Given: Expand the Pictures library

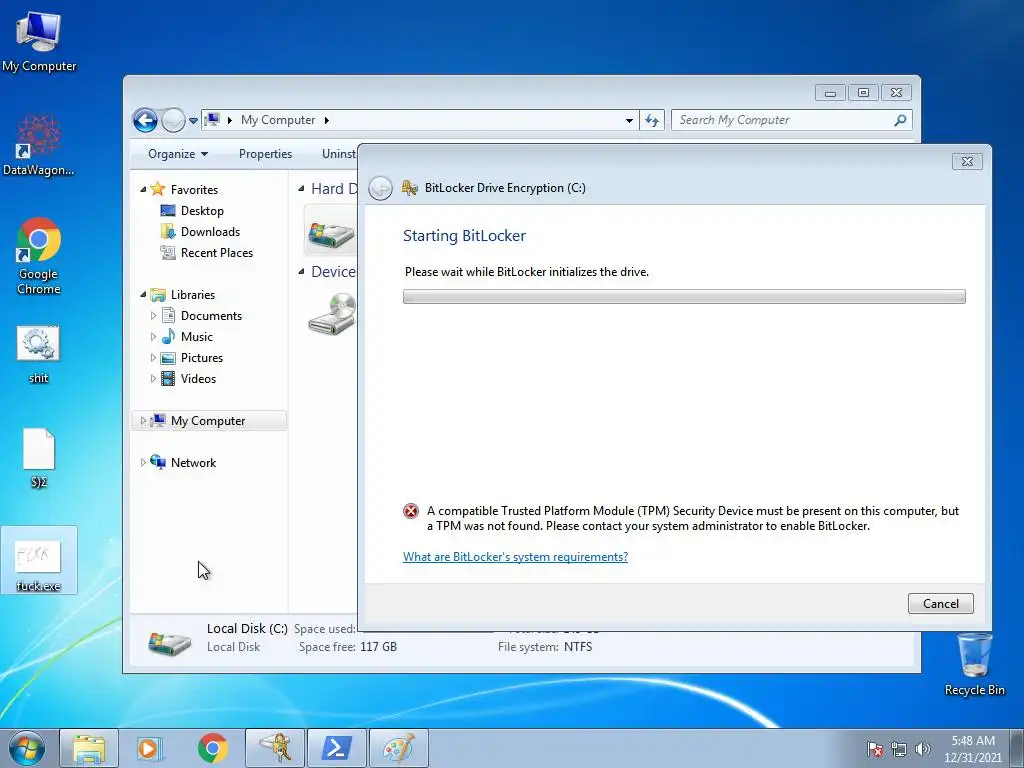Looking at the screenshot, I should click(153, 358).
